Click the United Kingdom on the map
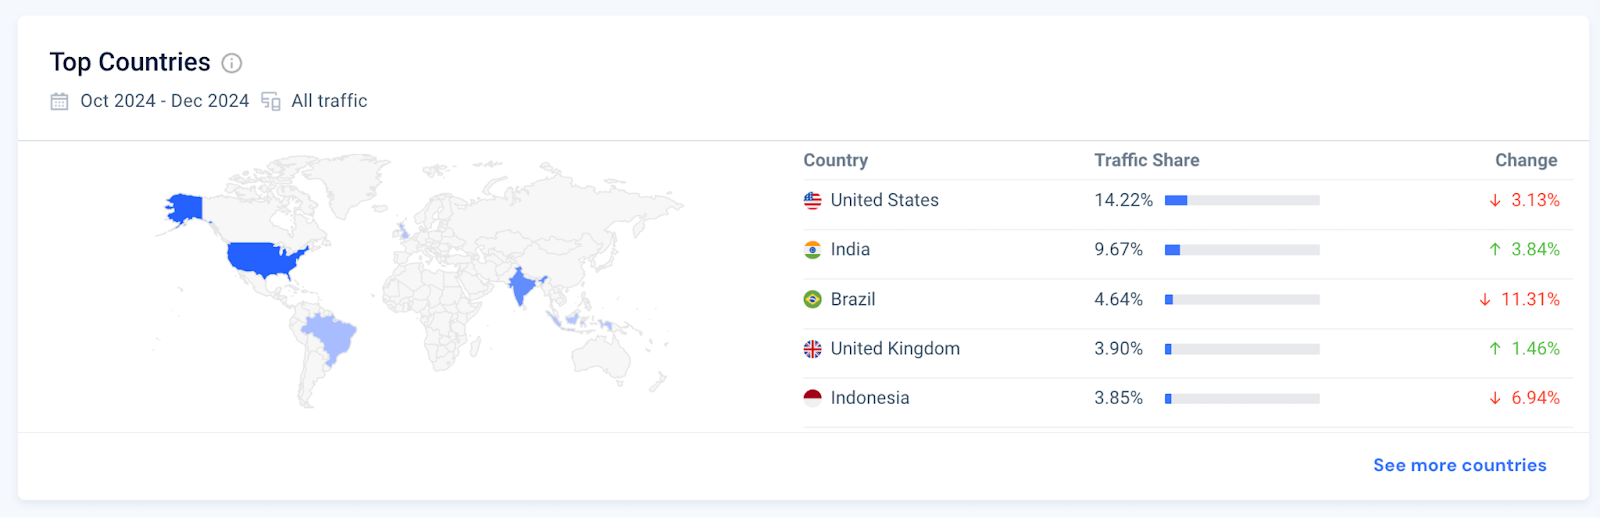 pos(402,231)
